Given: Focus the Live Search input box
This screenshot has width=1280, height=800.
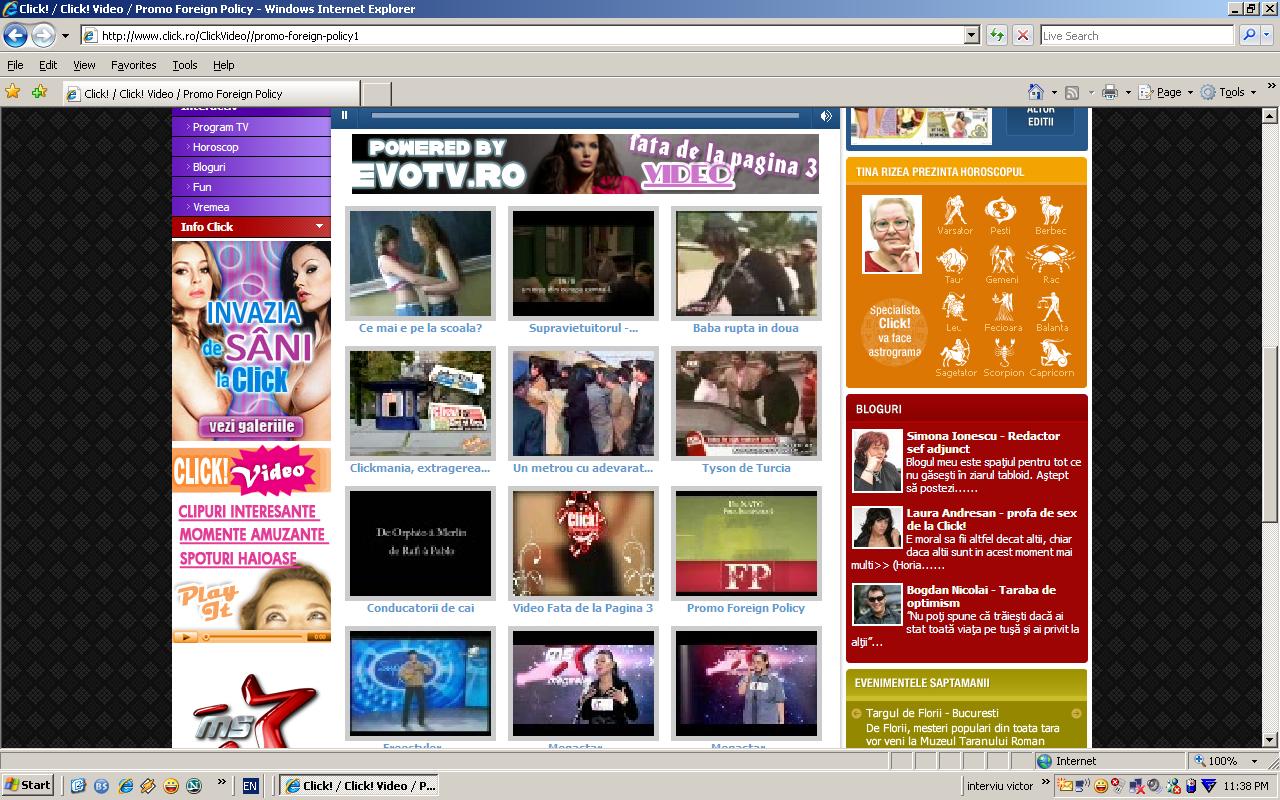Looking at the screenshot, I should [1137, 35].
